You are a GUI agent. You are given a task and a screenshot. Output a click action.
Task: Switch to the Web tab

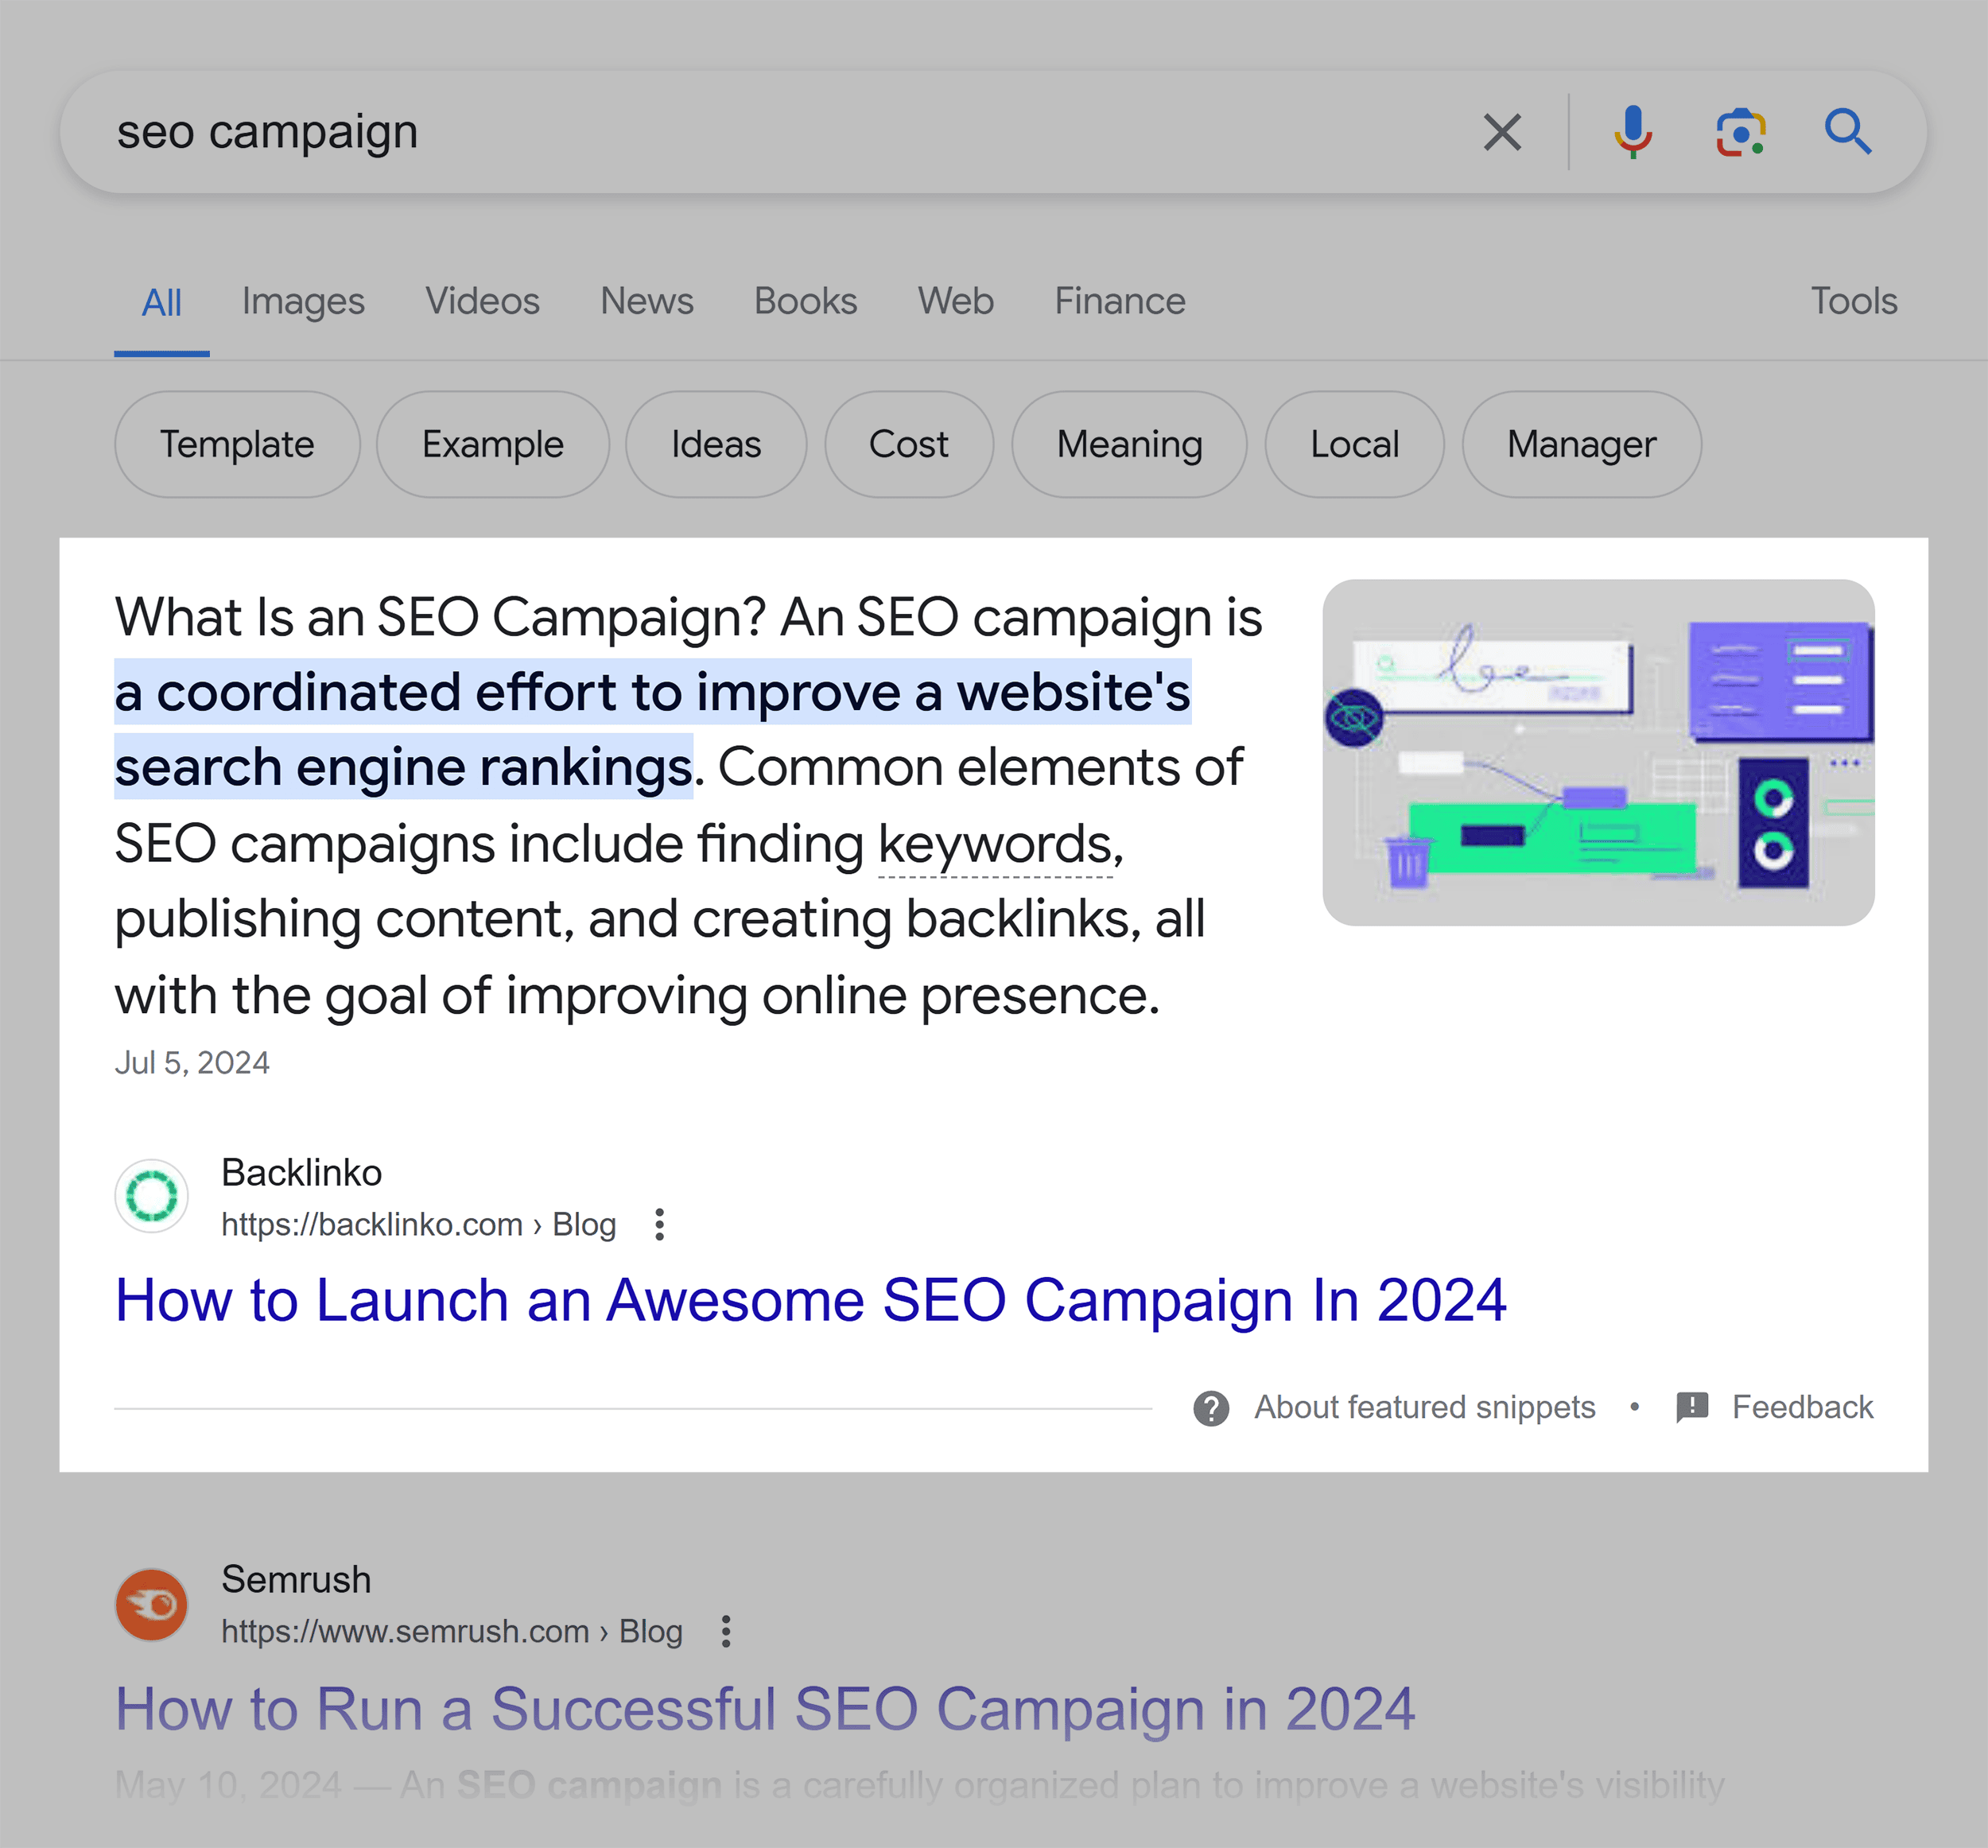tap(956, 302)
